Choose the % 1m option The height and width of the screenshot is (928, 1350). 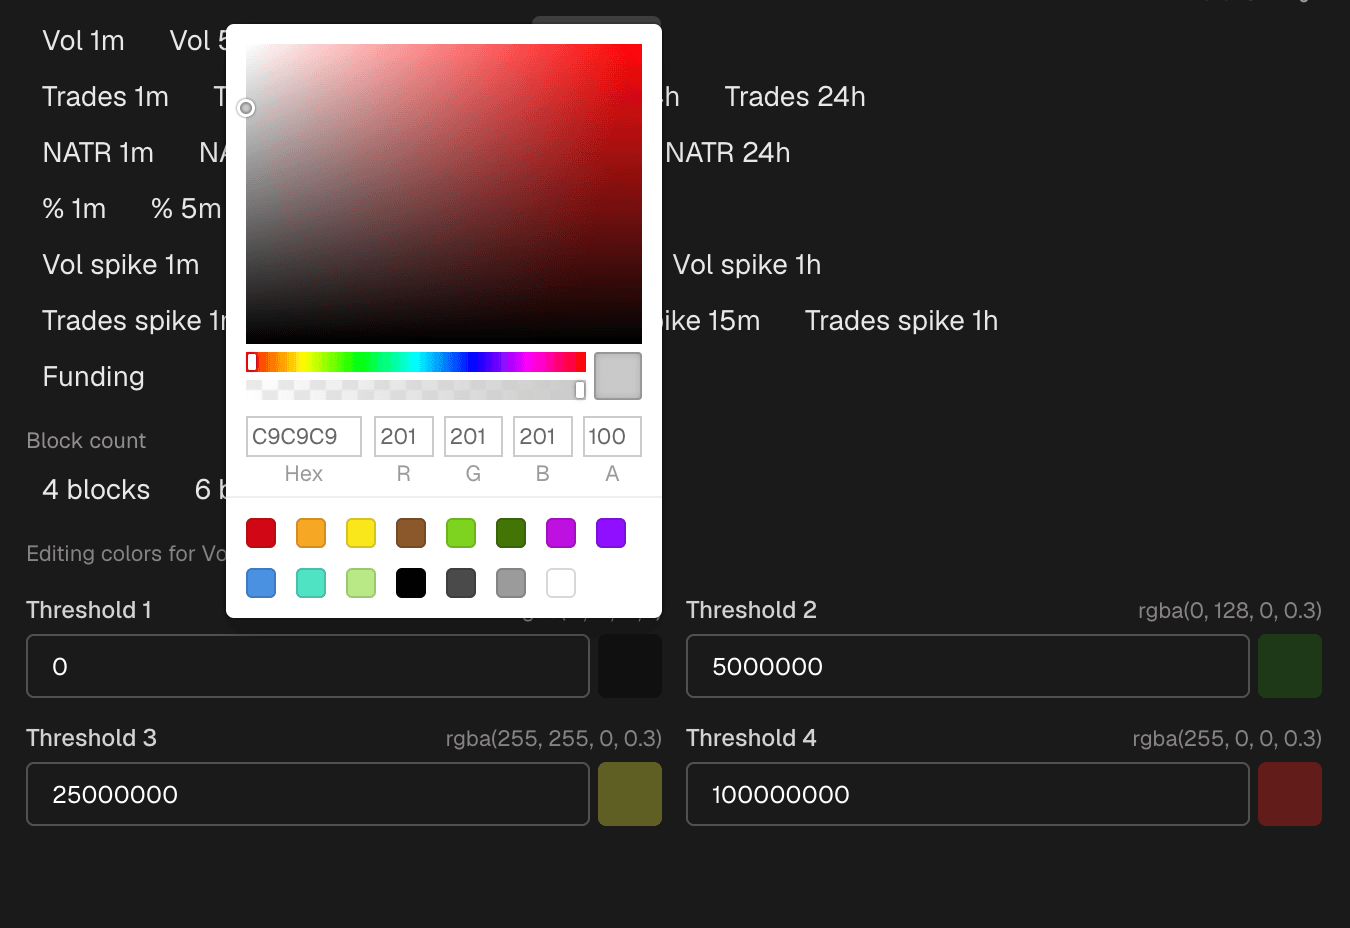74,209
